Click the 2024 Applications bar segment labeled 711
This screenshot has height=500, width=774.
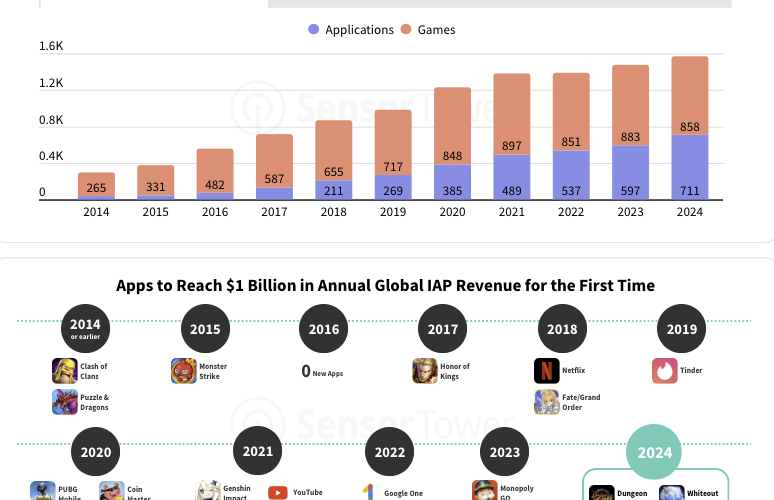click(690, 167)
